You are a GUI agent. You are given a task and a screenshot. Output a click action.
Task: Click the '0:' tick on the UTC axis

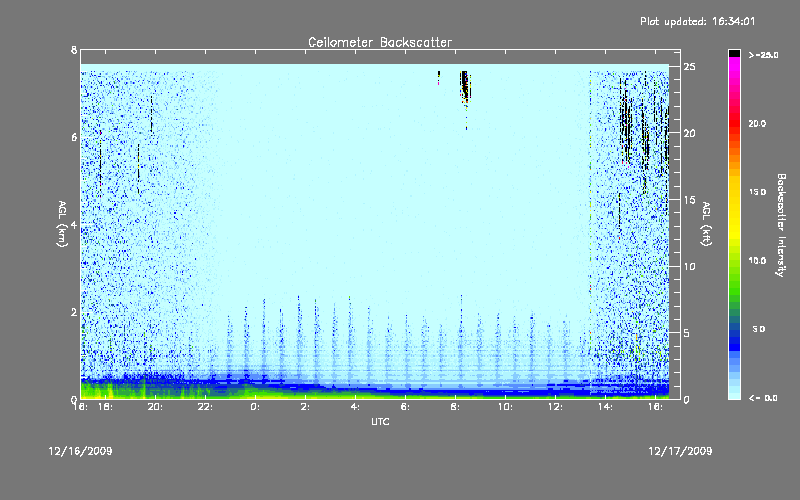(255, 407)
